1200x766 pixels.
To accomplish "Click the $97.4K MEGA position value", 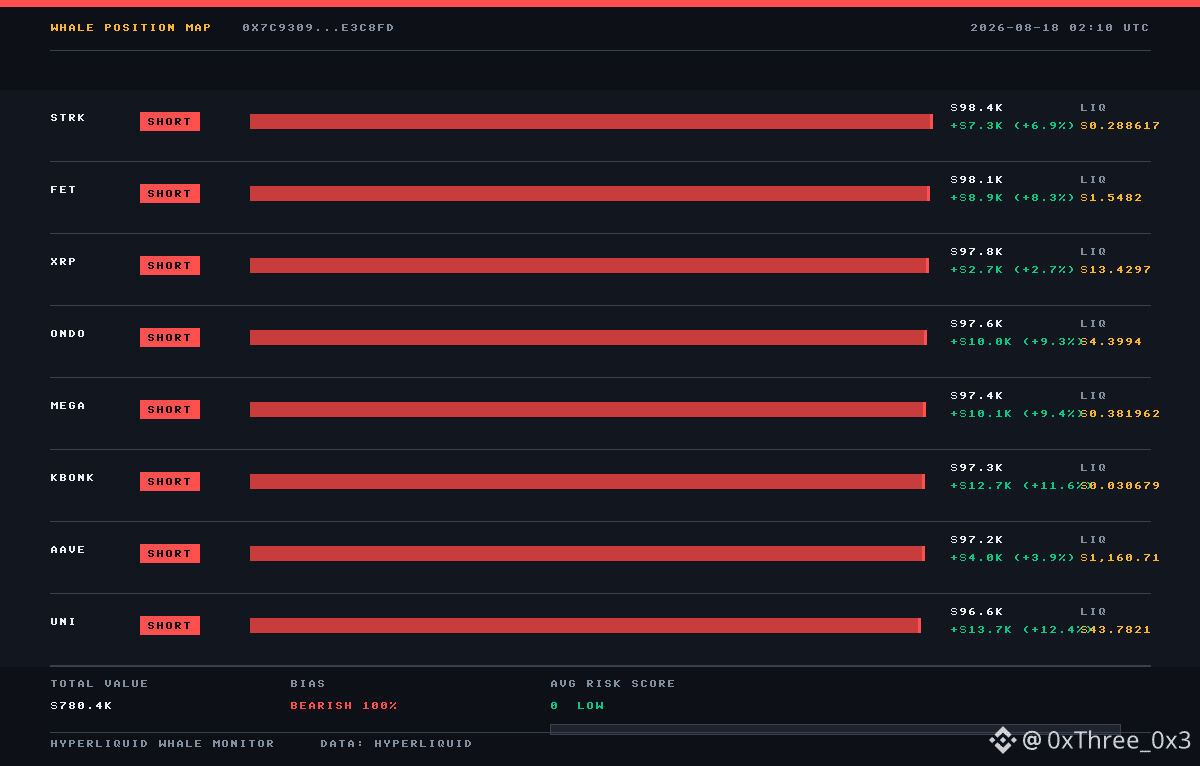I will click(976, 396).
